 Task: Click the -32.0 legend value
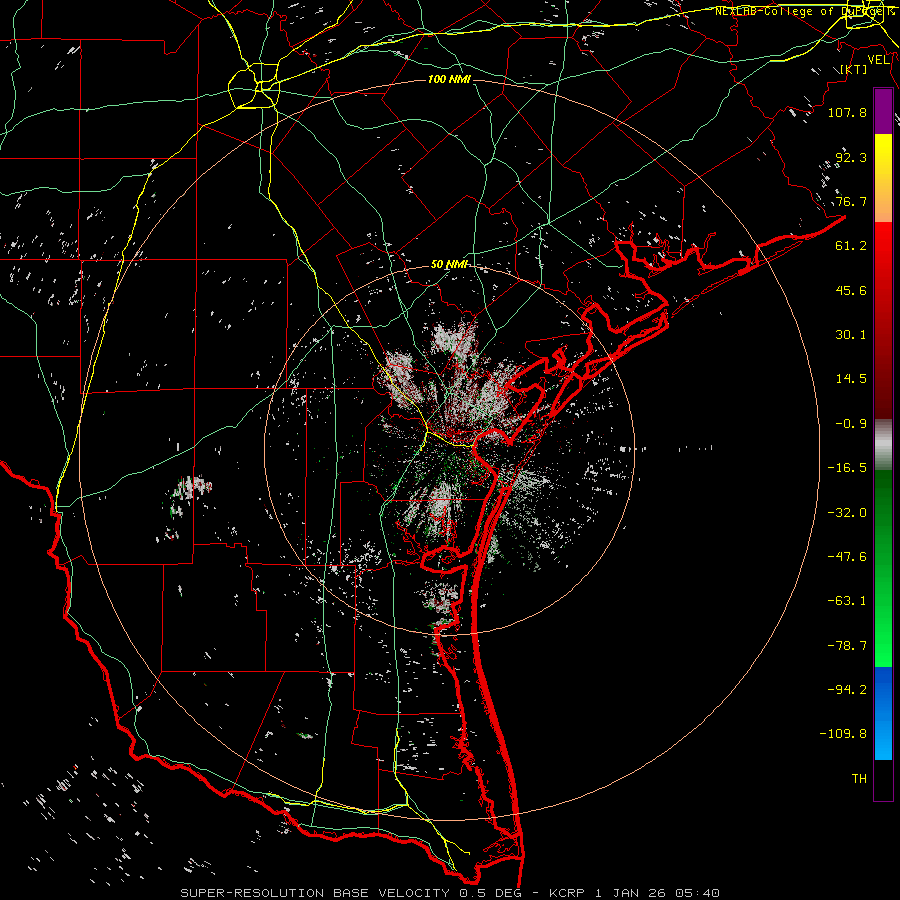(847, 513)
